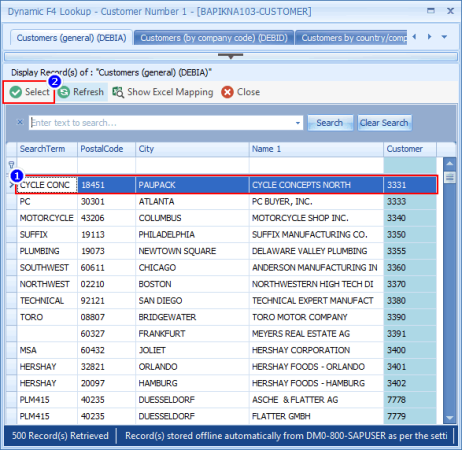
Task: Click the BOSTON city cell
Action: 192,284
